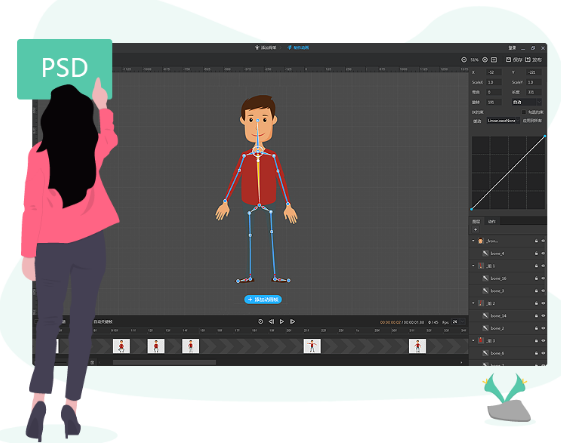Click the save label (保存) in the toolbar
The height and width of the screenshot is (443, 561).
[x=518, y=60]
